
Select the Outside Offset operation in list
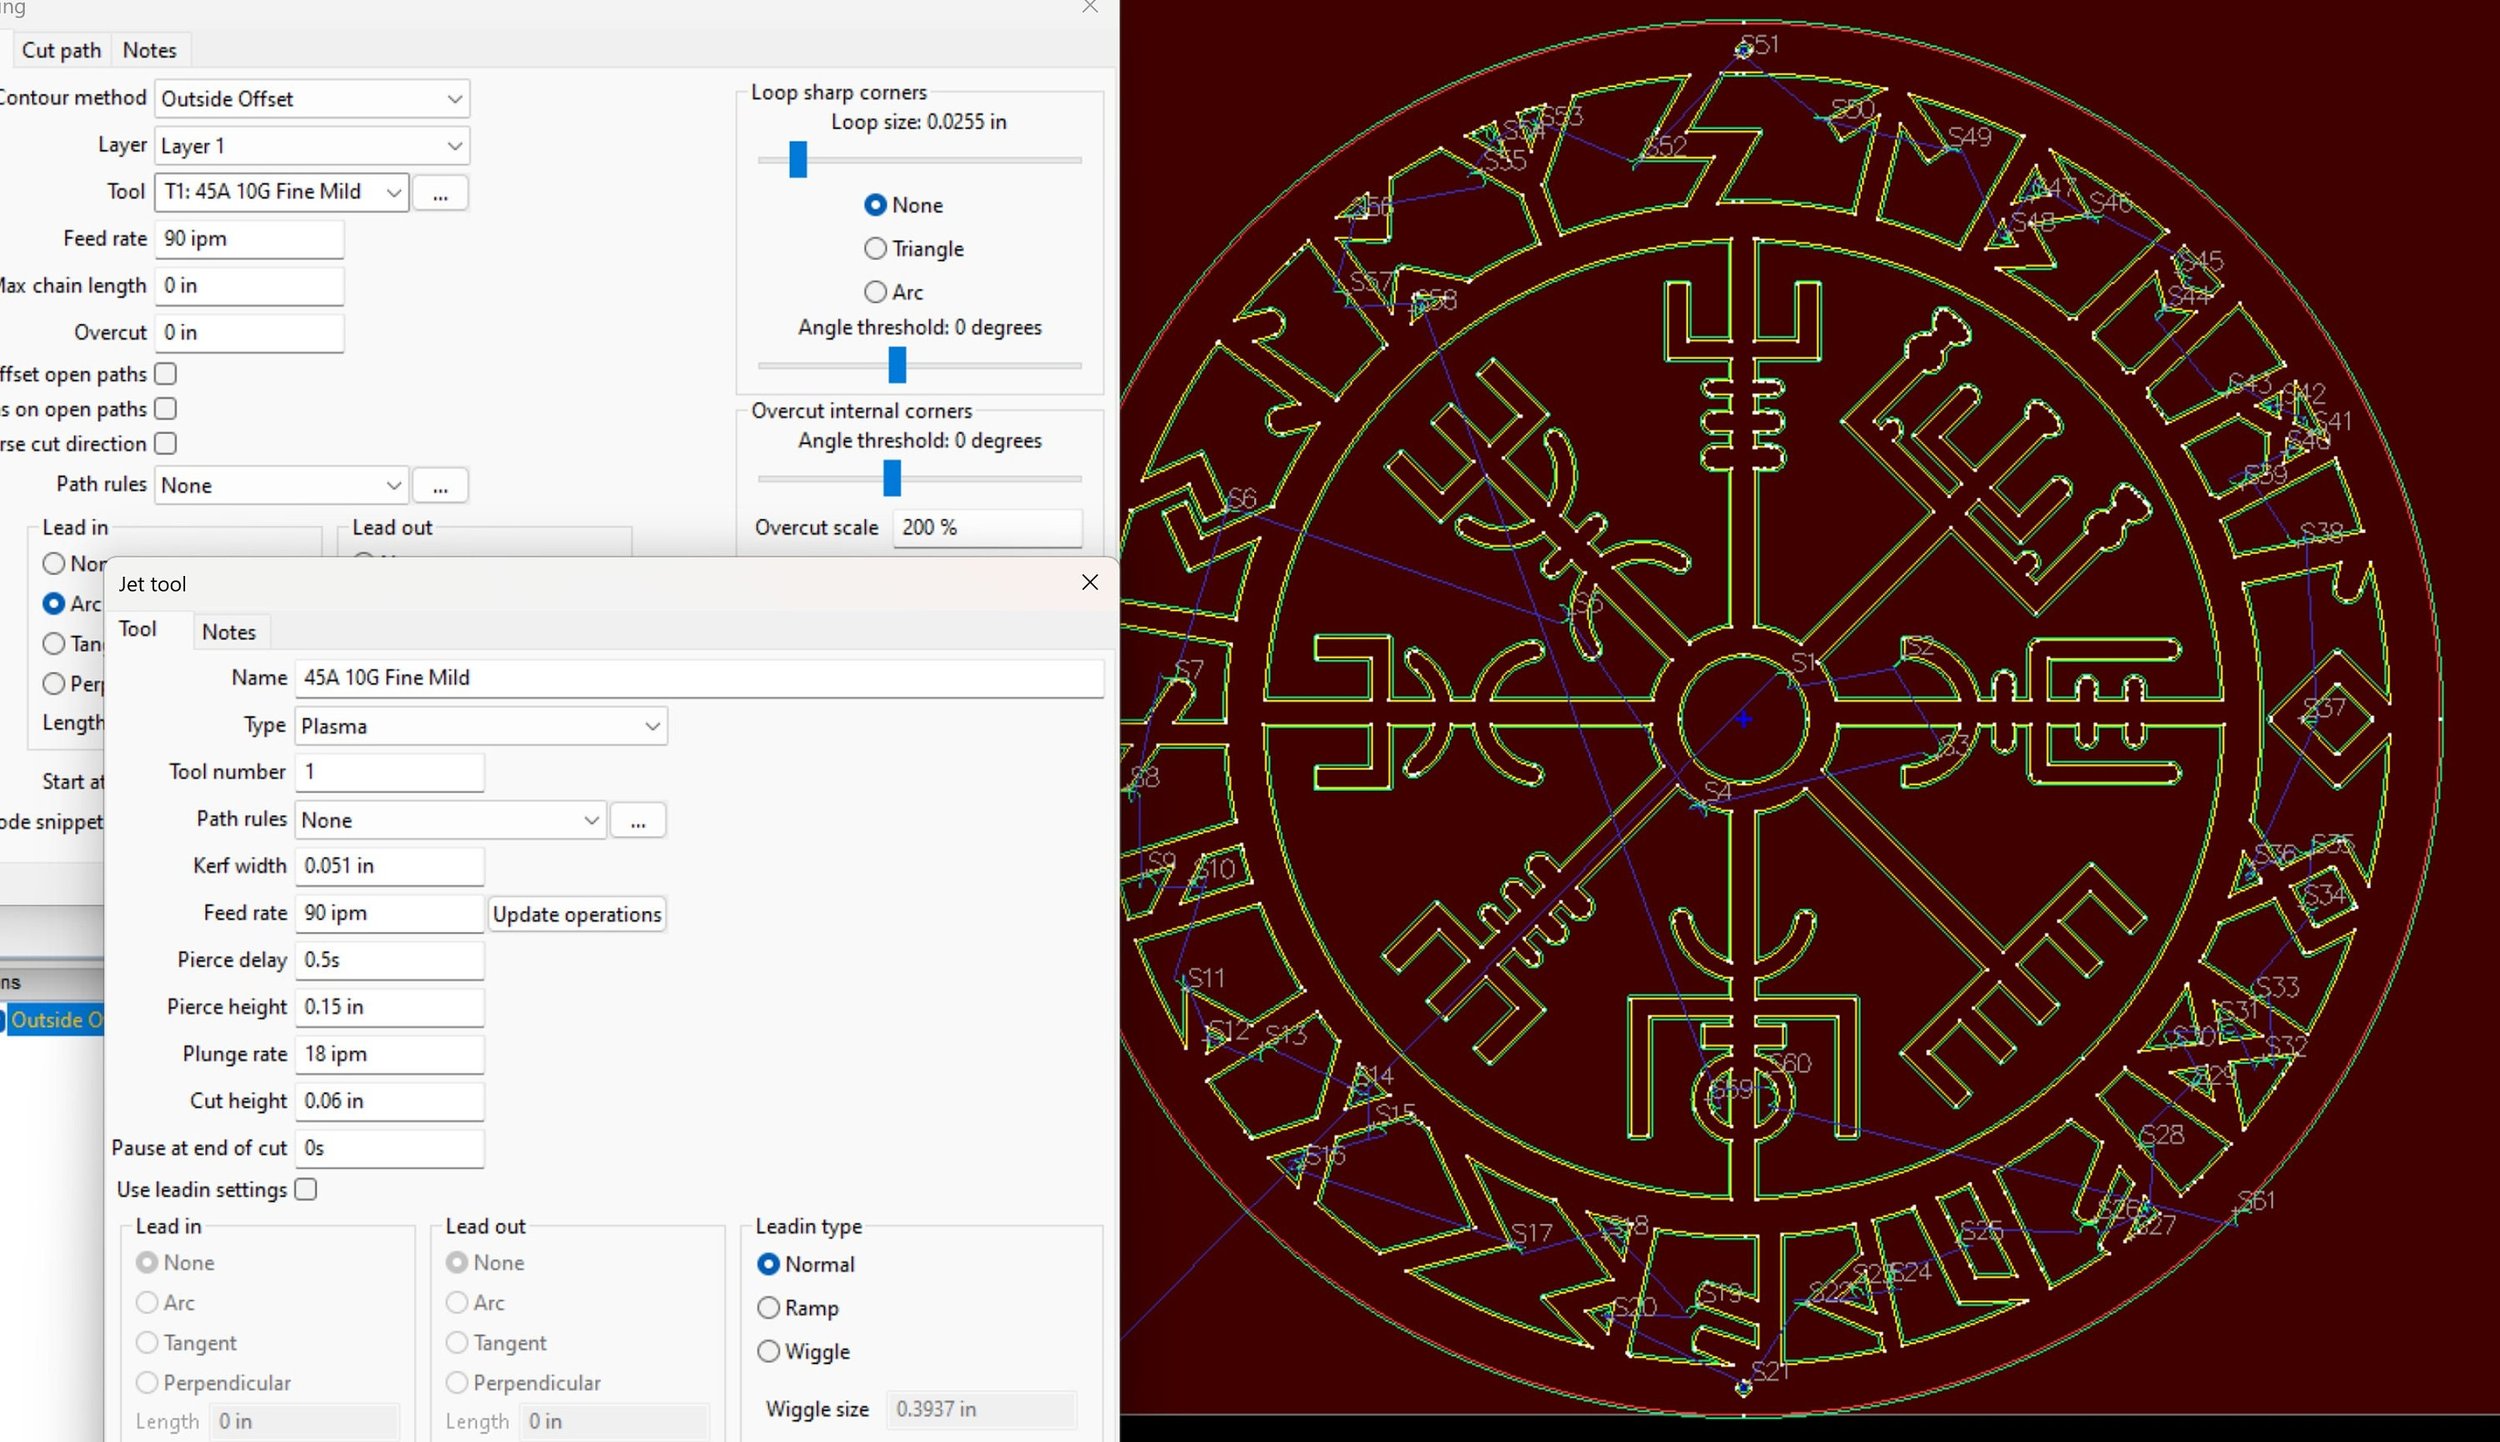click(x=54, y=1020)
